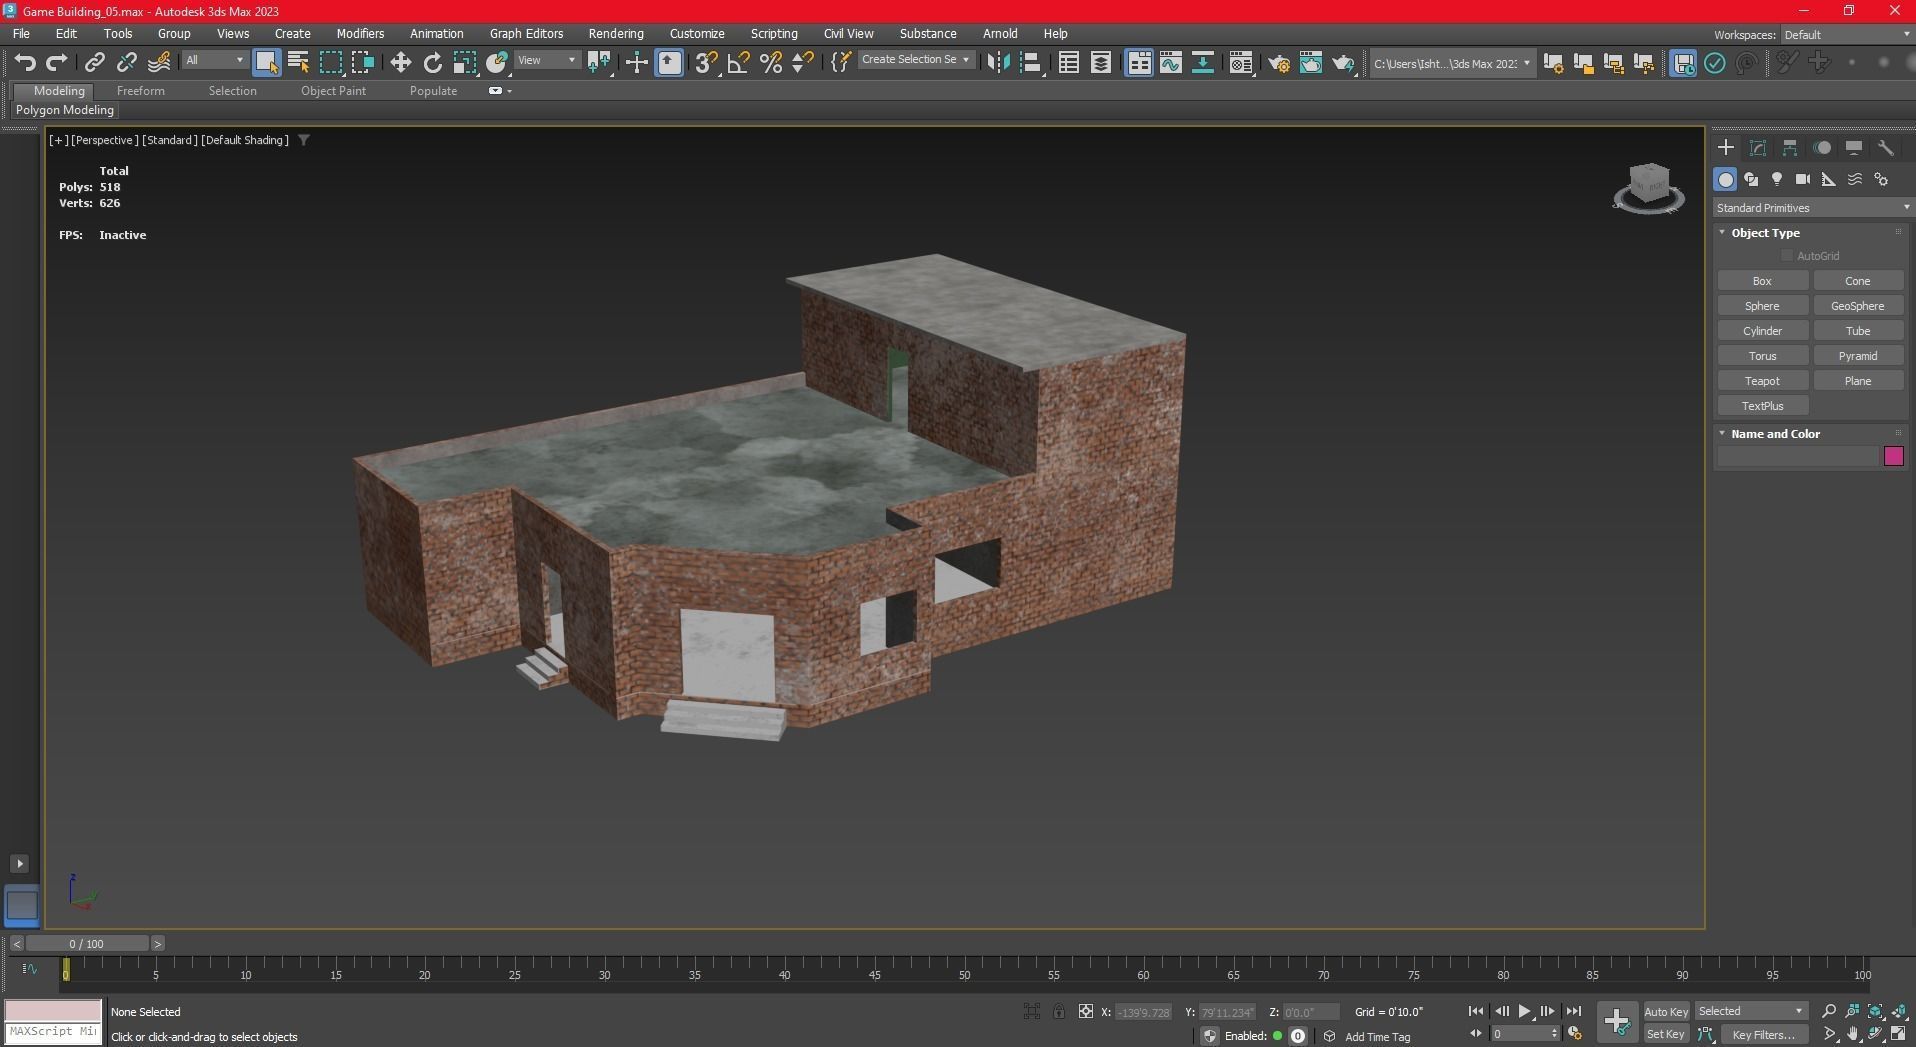Image resolution: width=1916 pixels, height=1047 pixels.
Task: Choose the Select and Move tool
Action: (x=401, y=63)
